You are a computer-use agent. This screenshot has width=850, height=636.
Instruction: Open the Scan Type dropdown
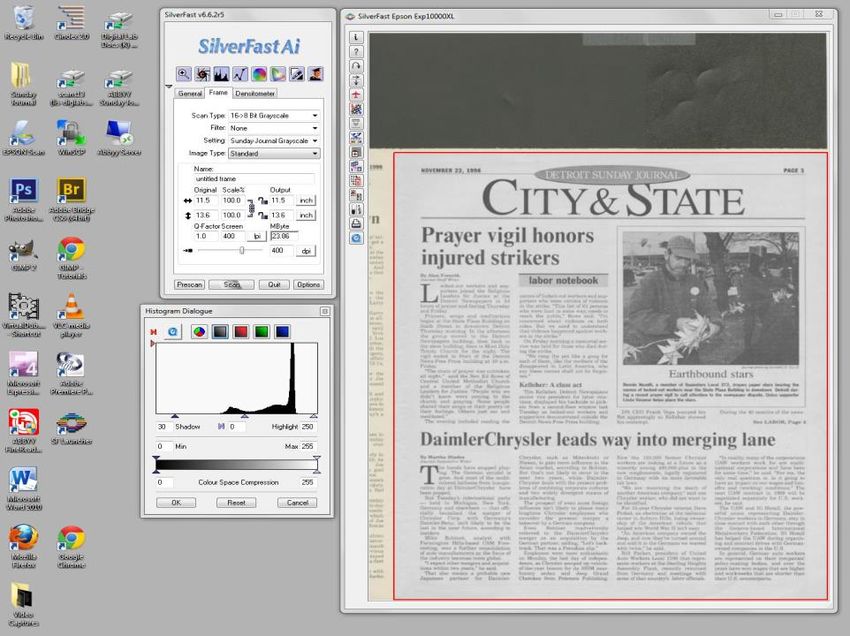coord(274,115)
